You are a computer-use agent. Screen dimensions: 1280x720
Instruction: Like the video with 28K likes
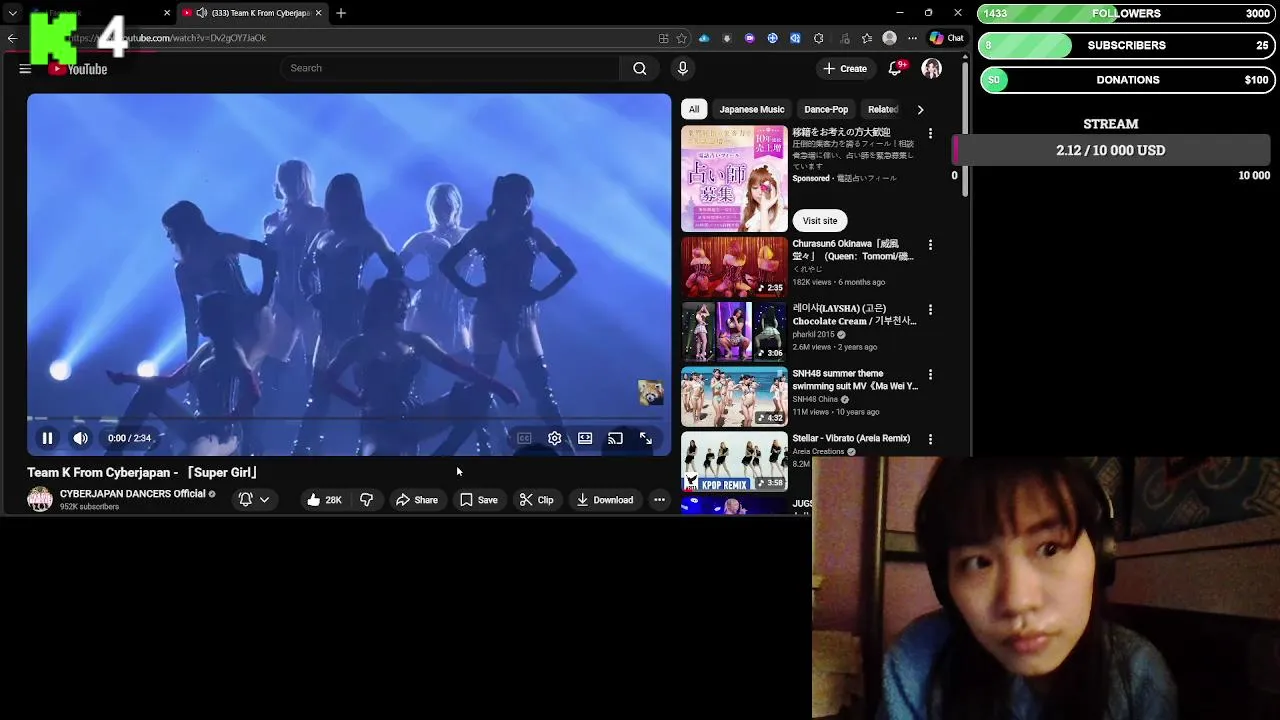coord(324,500)
